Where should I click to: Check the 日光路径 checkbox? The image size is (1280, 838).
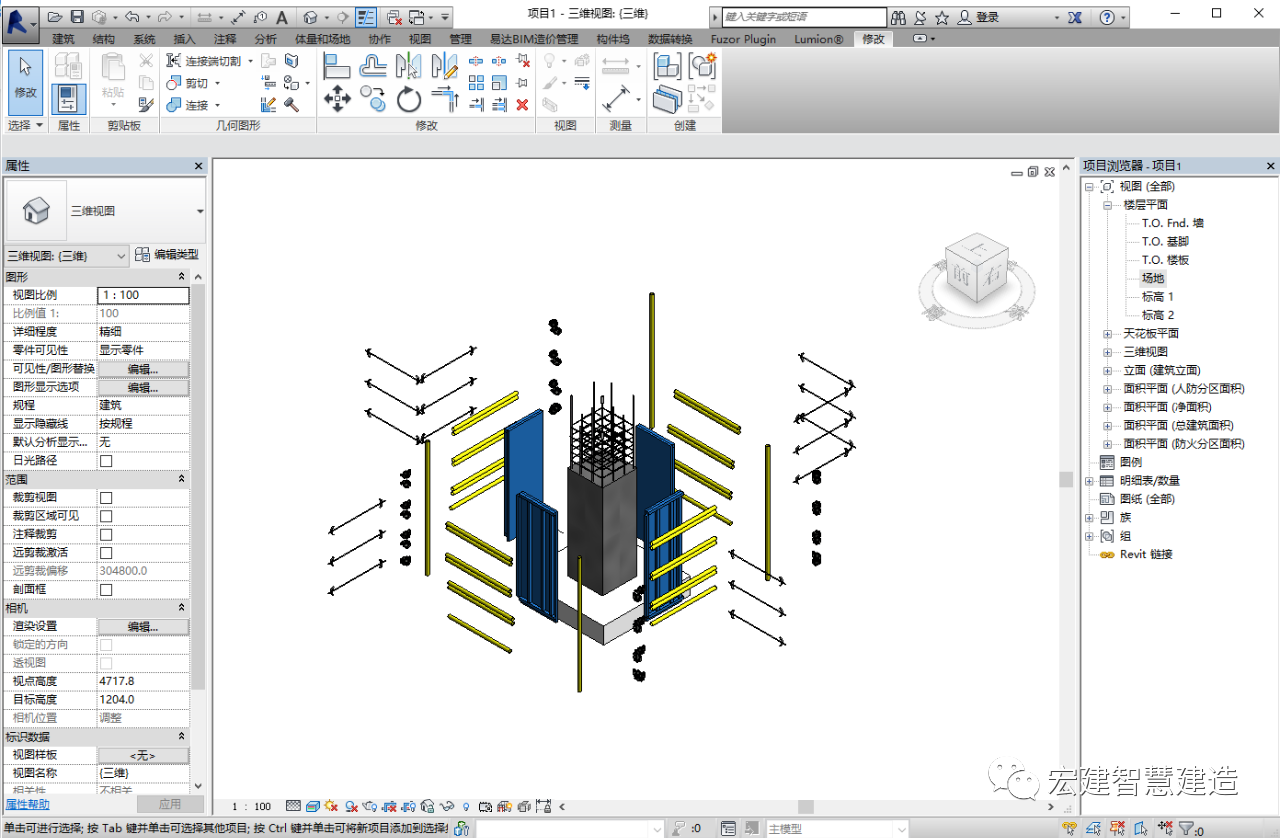click(x=106, y=460)
